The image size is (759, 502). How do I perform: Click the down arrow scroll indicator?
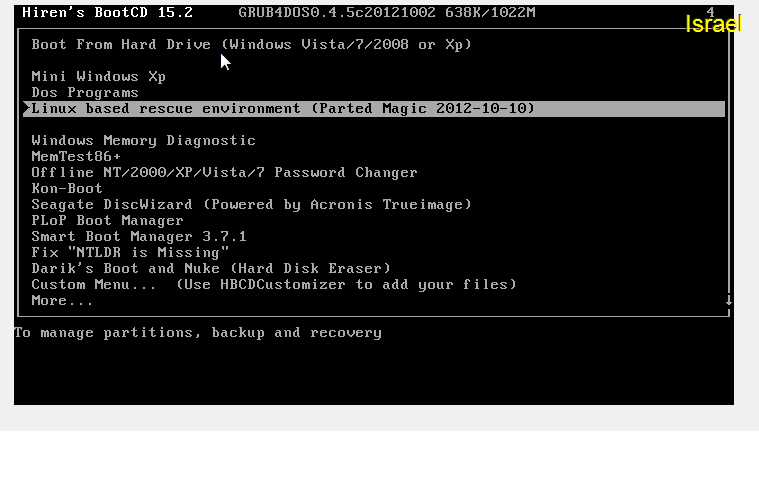coord(729,300)
